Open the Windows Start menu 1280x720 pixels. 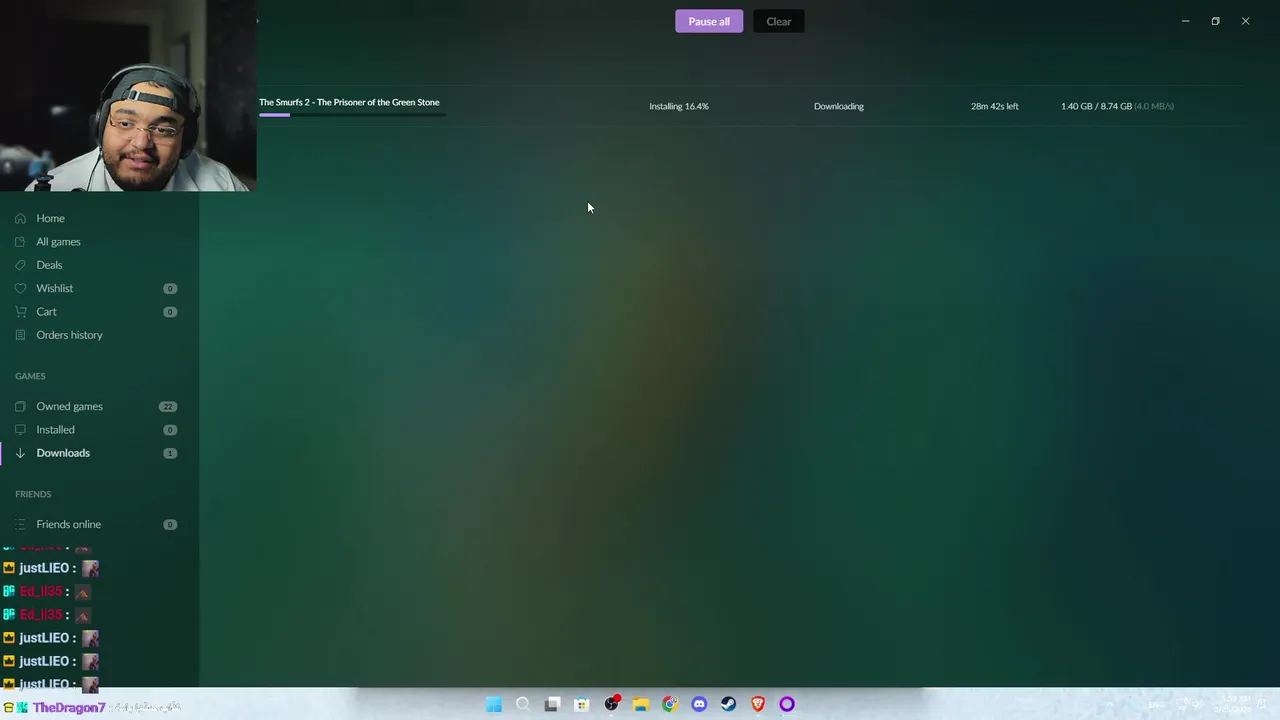(x=493, y=704)
